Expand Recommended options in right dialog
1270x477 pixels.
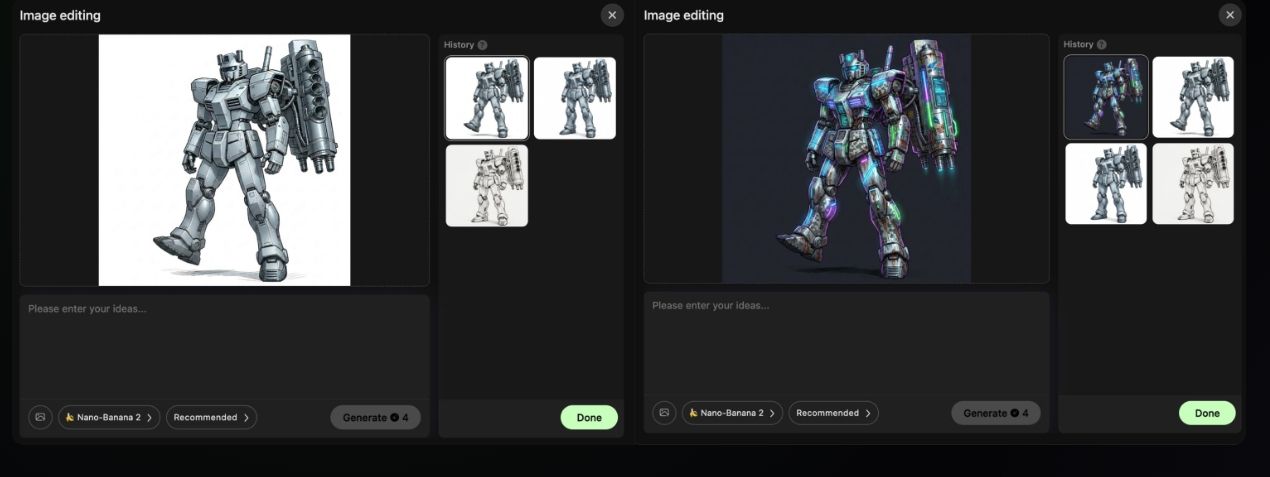click(833, 413)
